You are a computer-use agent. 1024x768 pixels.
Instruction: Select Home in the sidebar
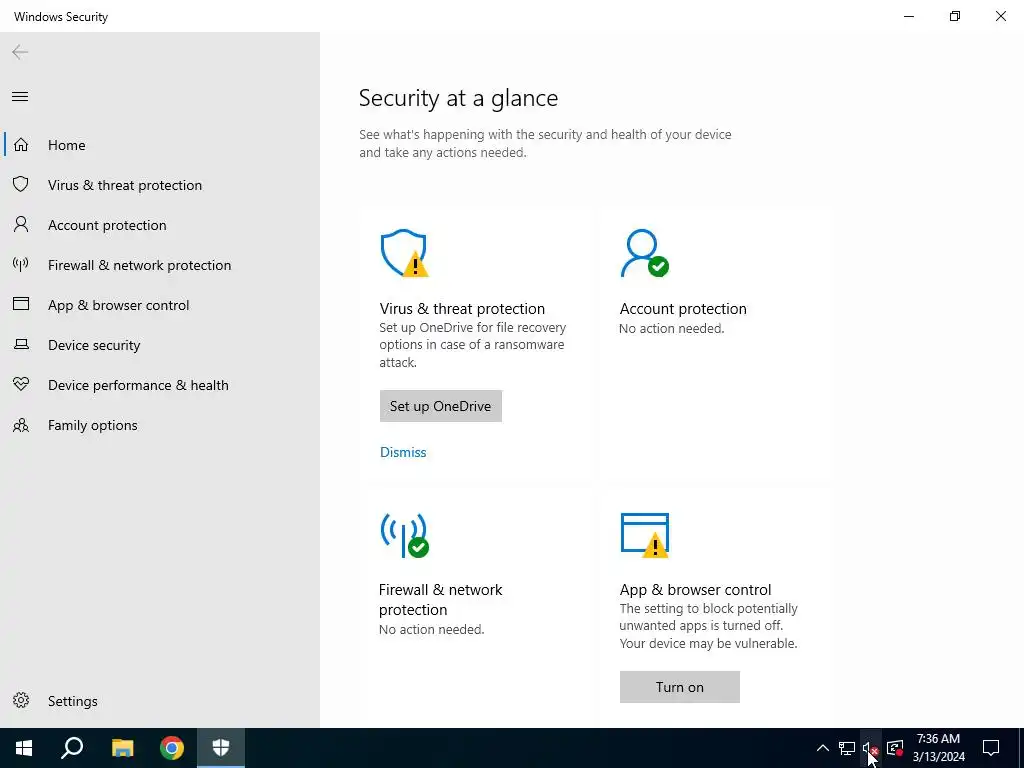click(160, 145)
